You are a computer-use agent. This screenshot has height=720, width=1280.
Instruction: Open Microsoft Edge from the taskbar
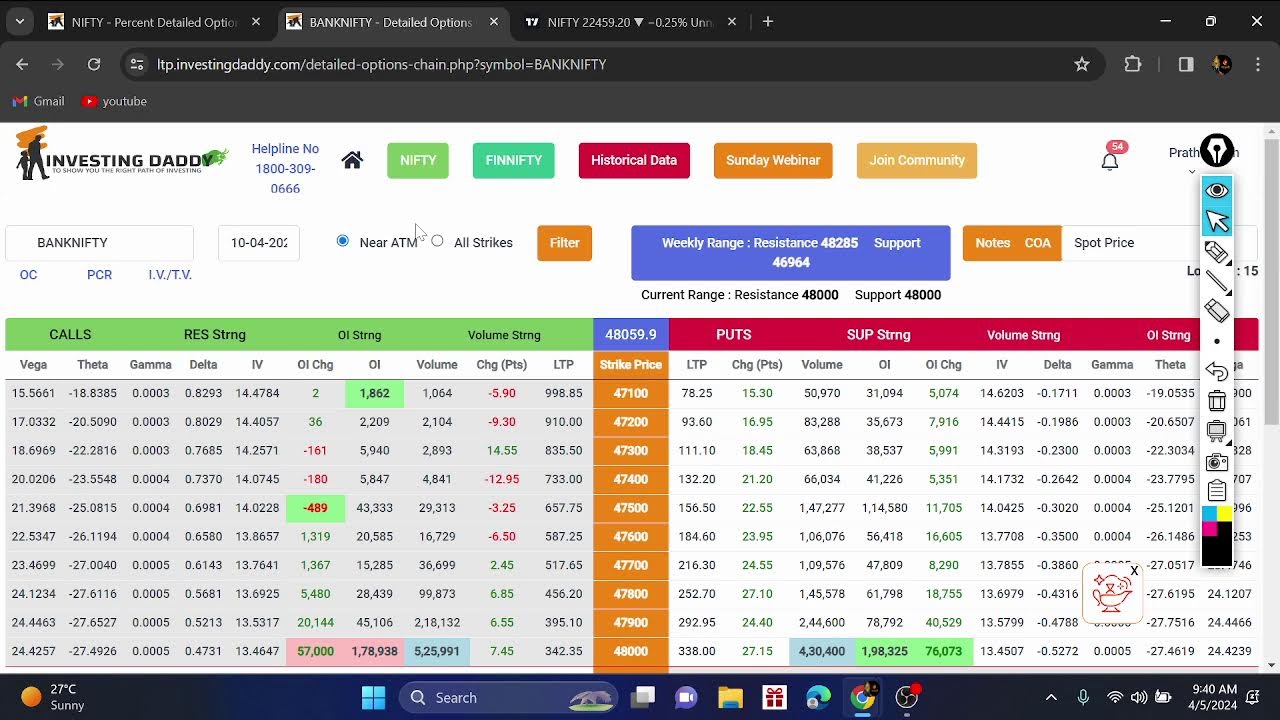click(x=818, y=697)
